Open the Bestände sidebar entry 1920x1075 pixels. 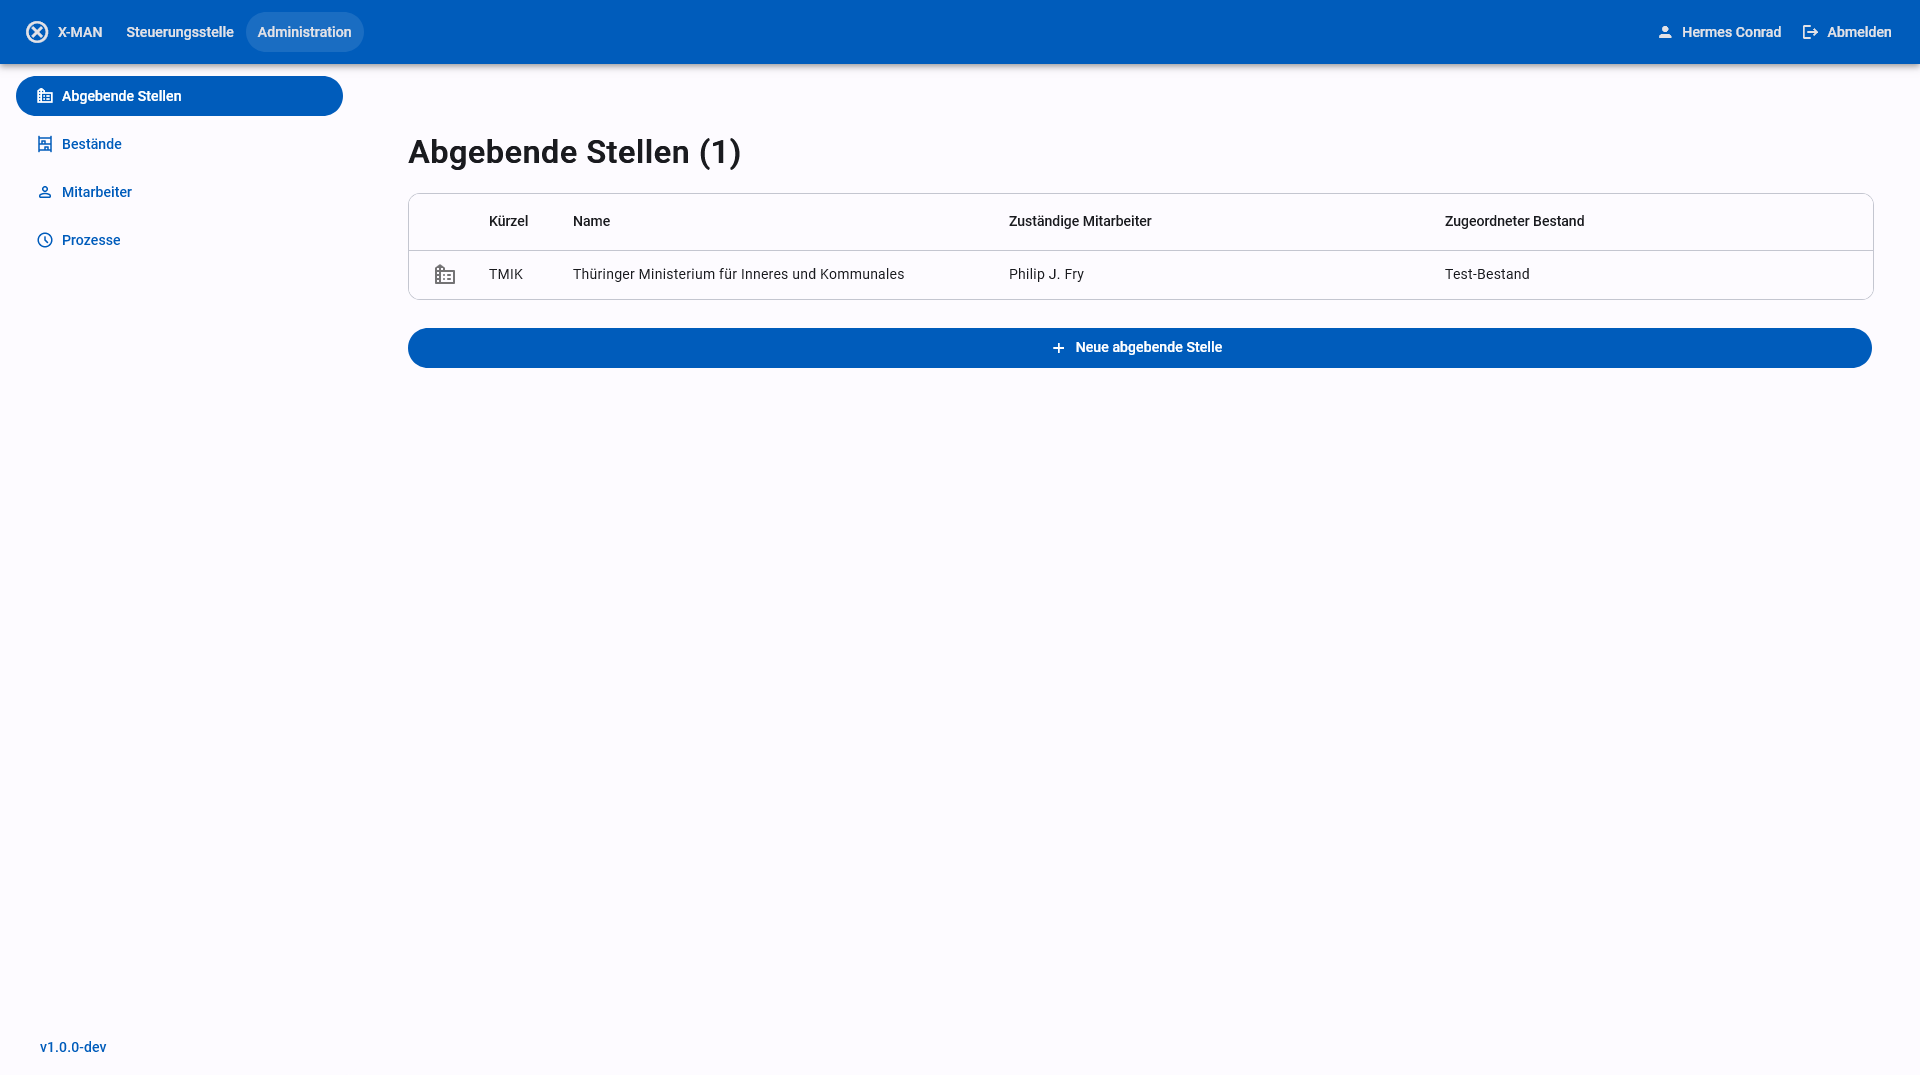(179, 144)
